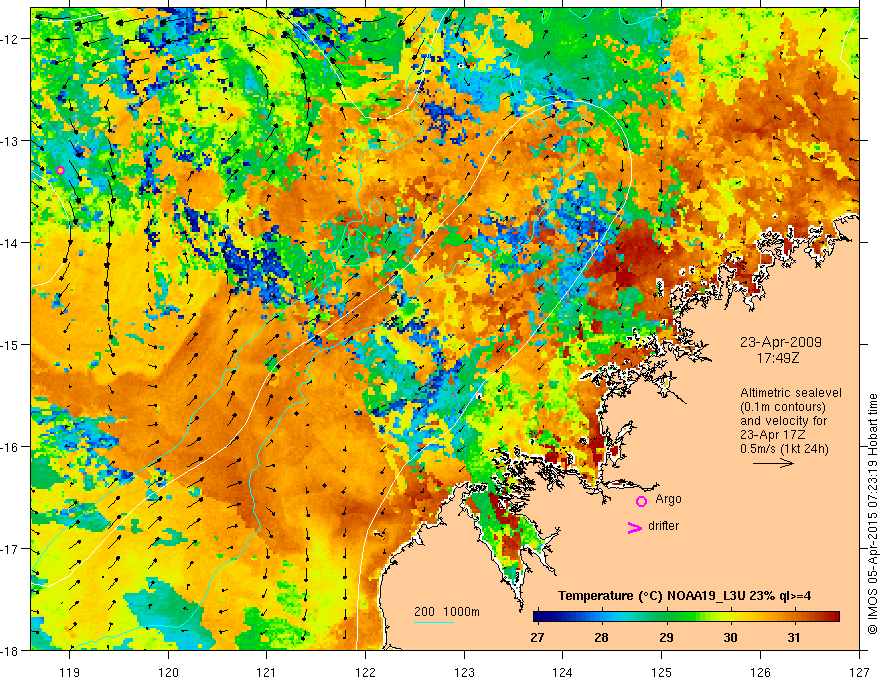This screenshot has width=880, height=680.
Task: Click the latitude label -12
Action: click(11, 39)
